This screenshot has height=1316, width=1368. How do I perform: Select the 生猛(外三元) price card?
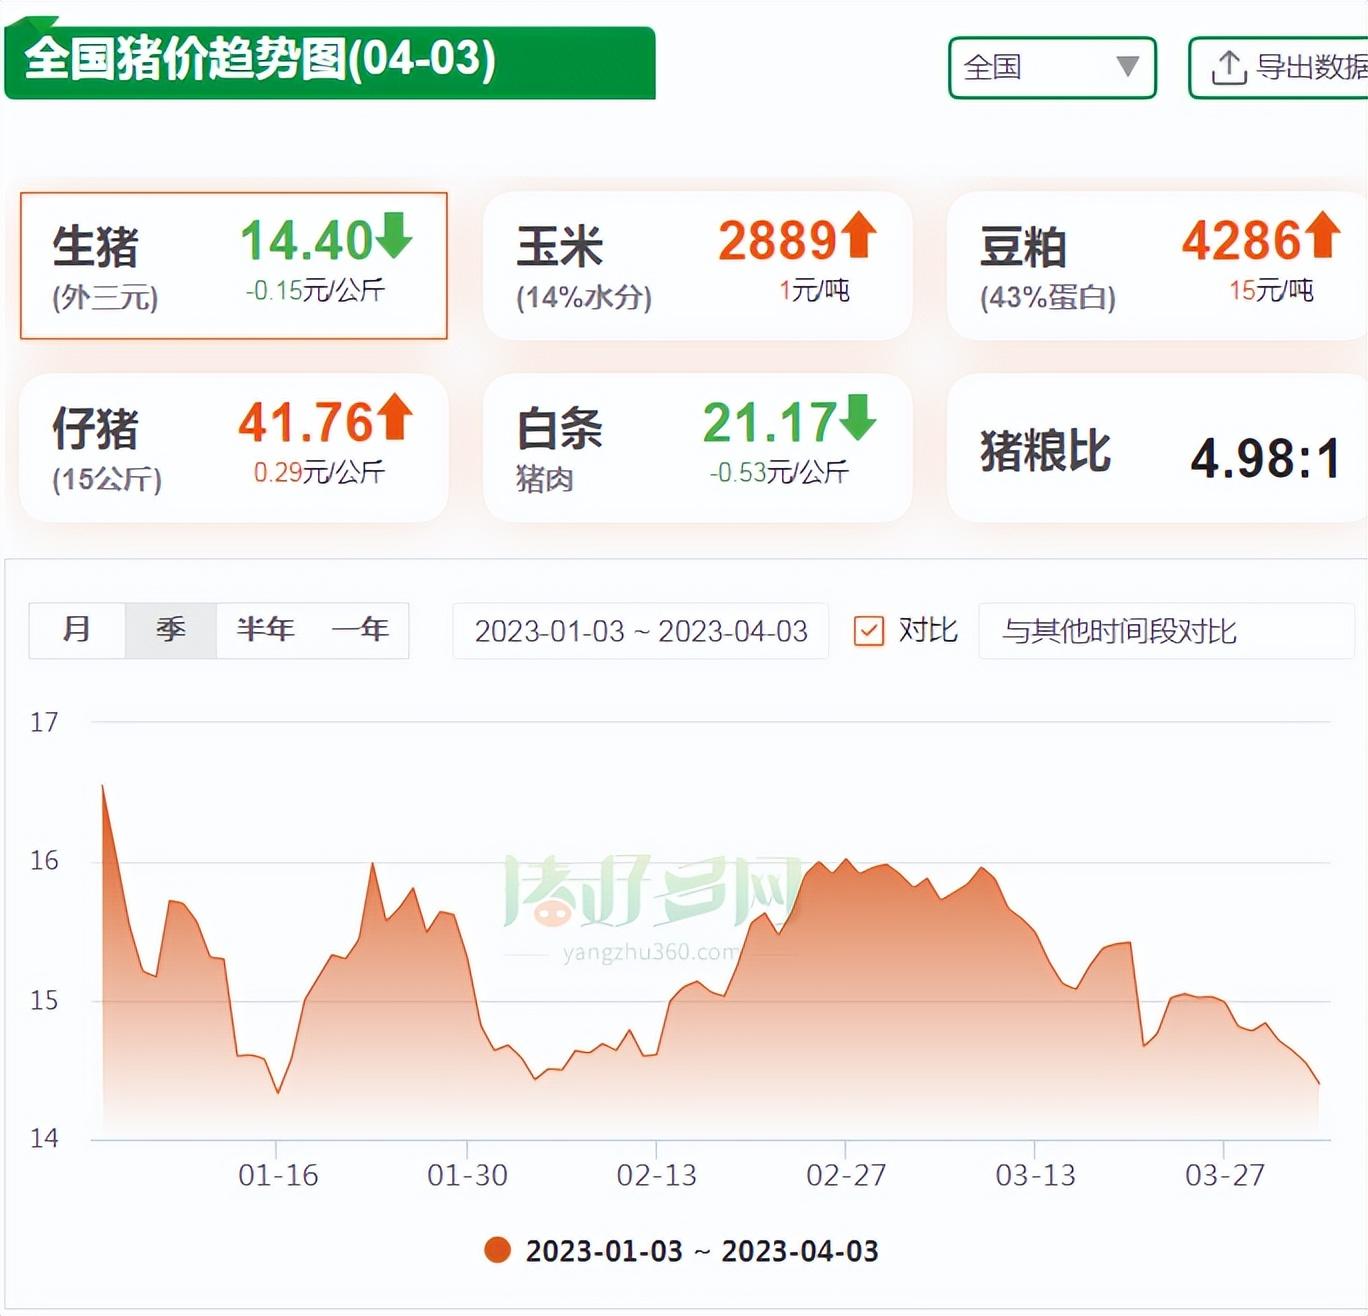(233, 266)
